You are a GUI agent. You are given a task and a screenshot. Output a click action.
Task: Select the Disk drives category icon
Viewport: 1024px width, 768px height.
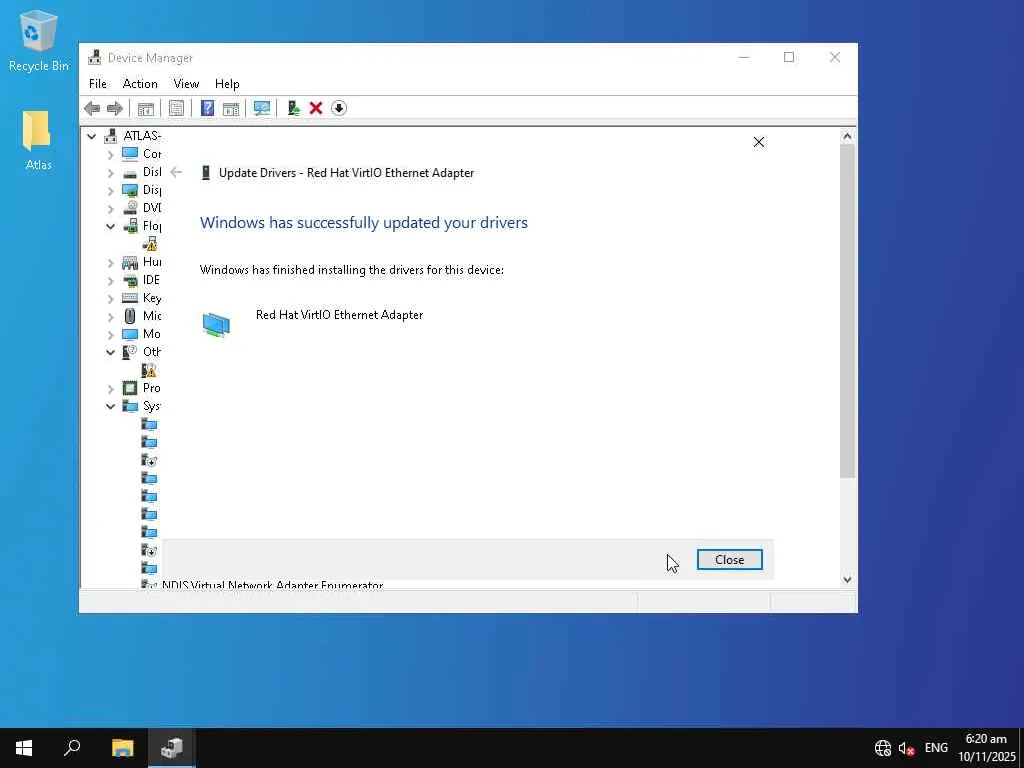[130, 172]
